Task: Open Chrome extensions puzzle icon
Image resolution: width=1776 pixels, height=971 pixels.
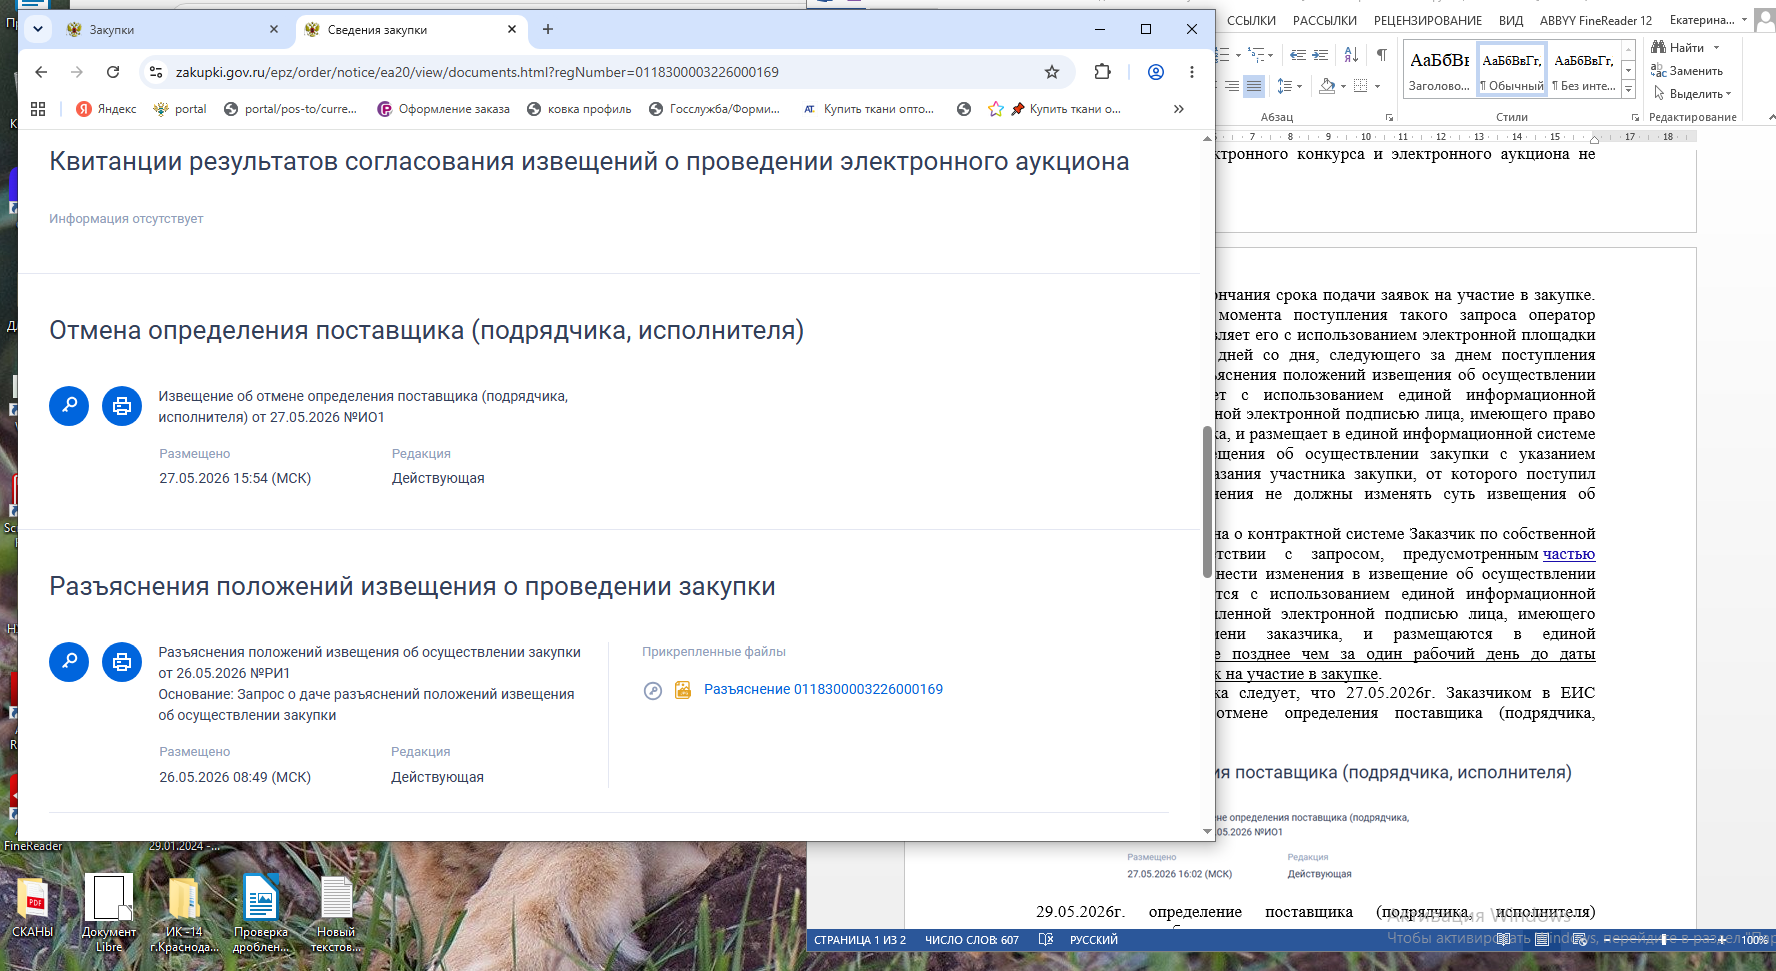Action: click(1103, 72)
